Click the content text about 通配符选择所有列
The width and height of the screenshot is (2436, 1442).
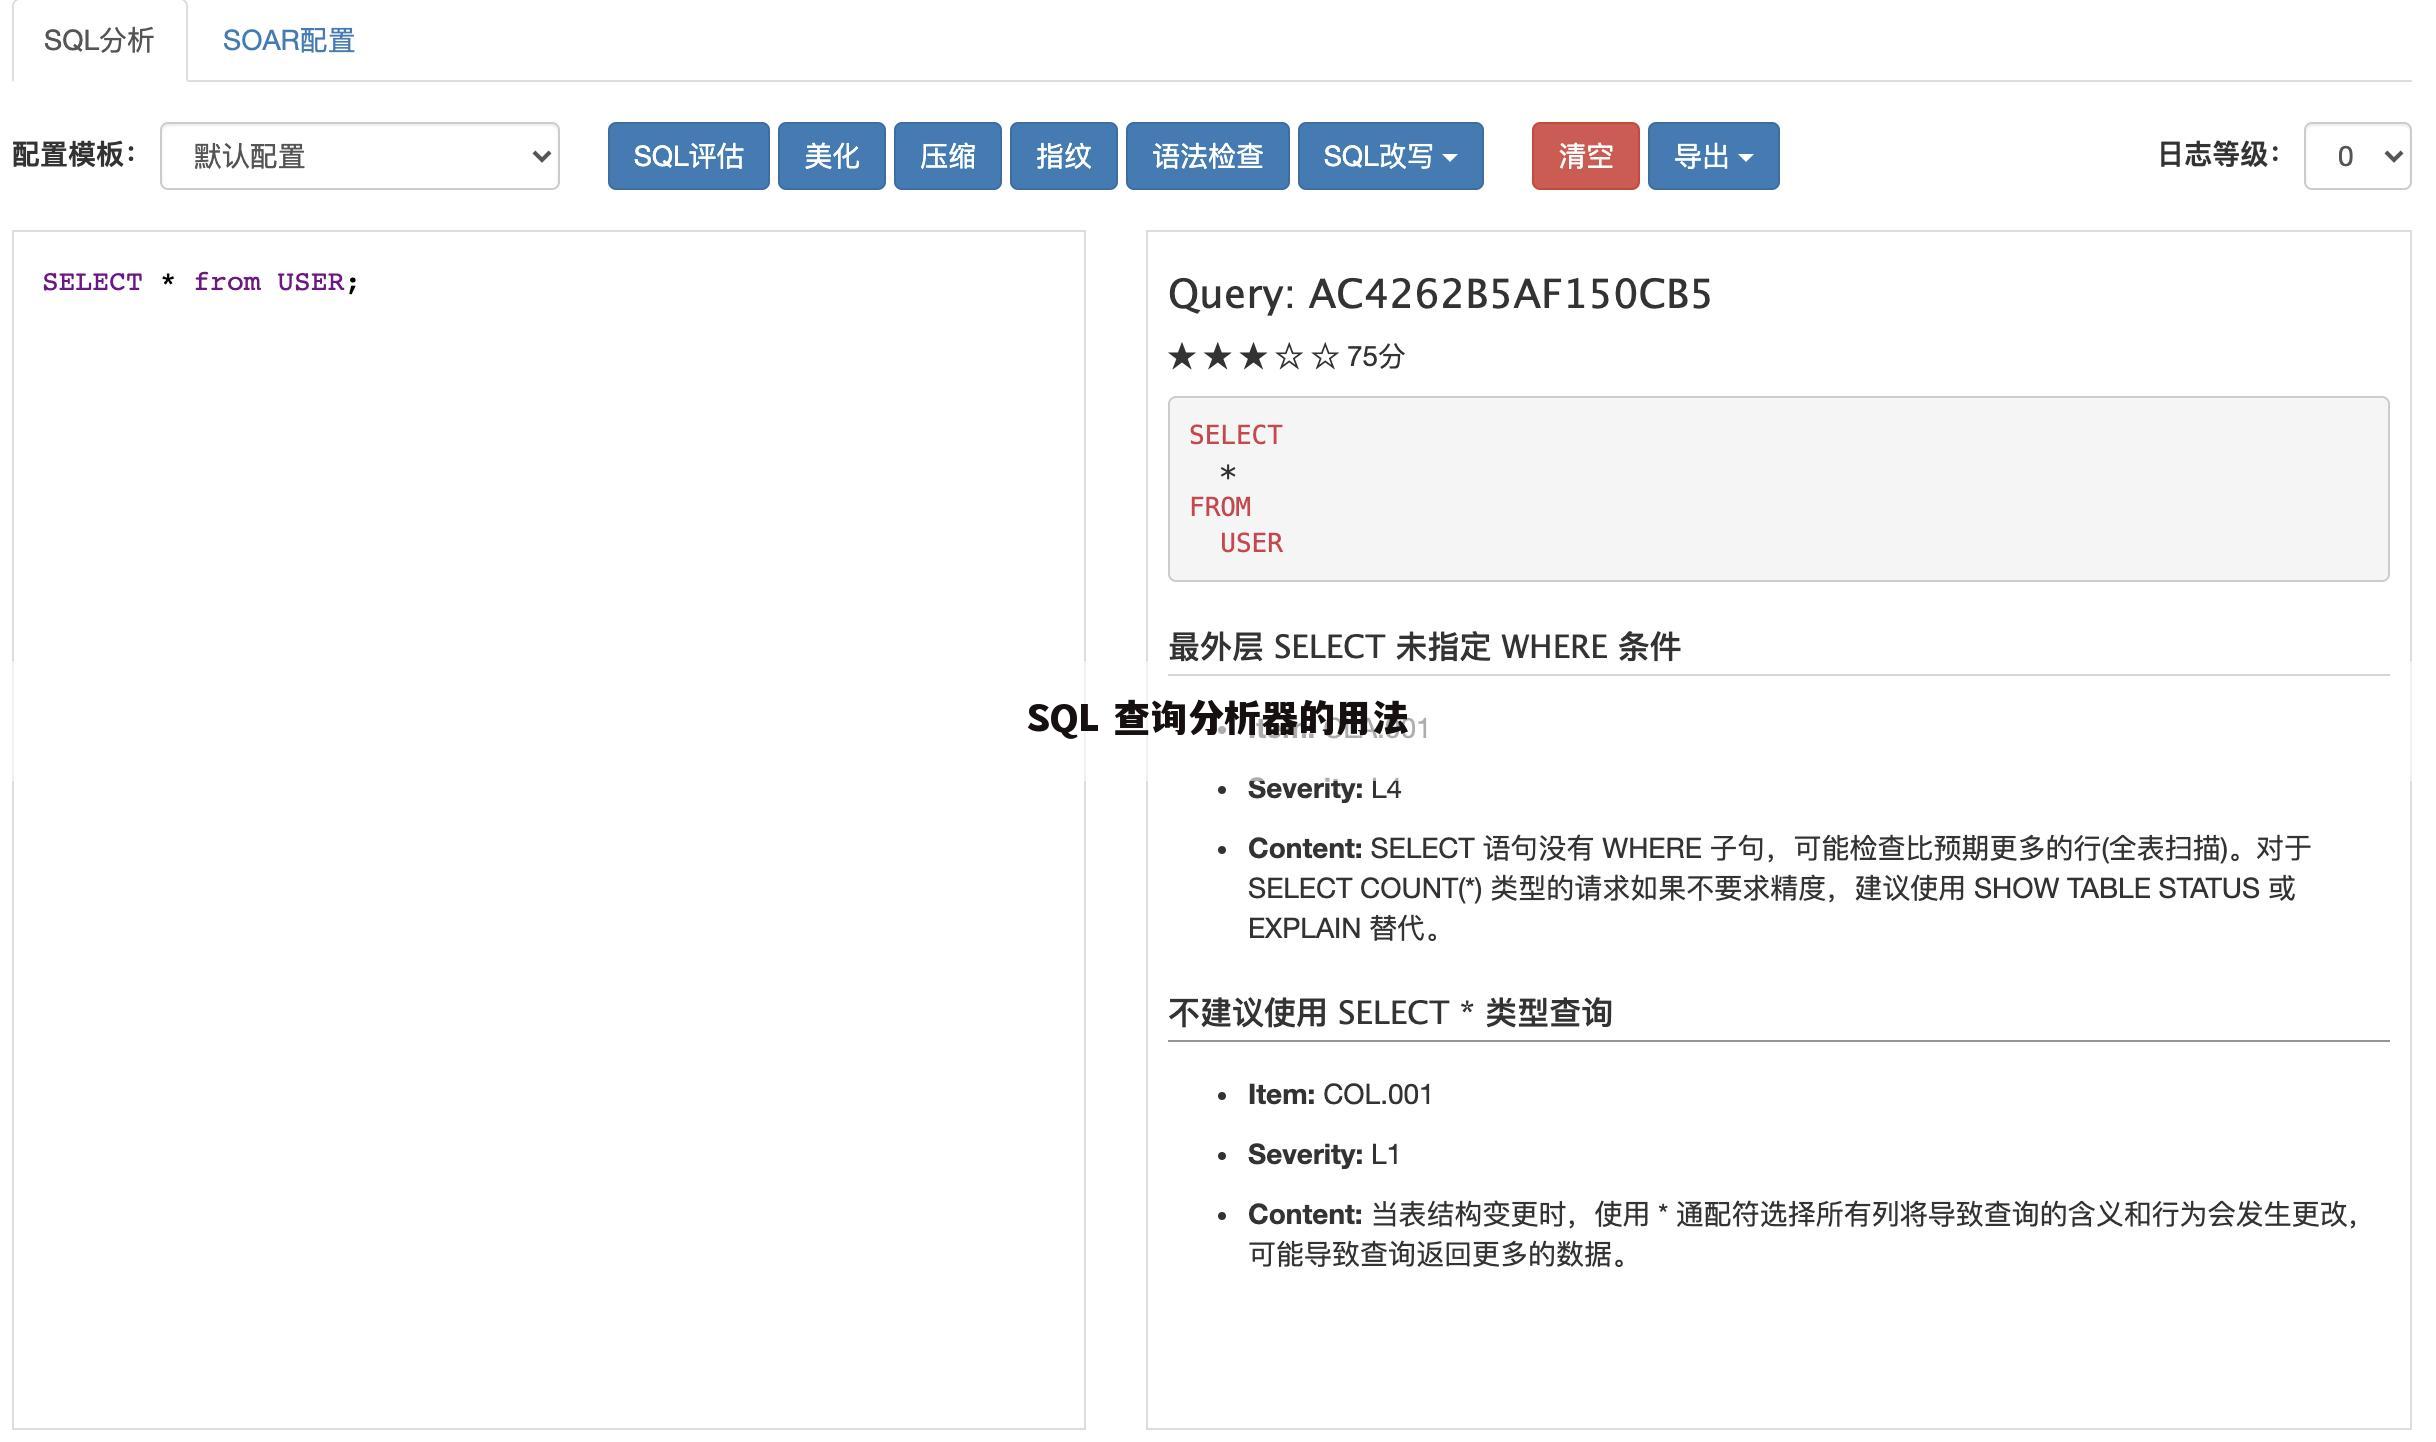(x=1803, y=1234)
